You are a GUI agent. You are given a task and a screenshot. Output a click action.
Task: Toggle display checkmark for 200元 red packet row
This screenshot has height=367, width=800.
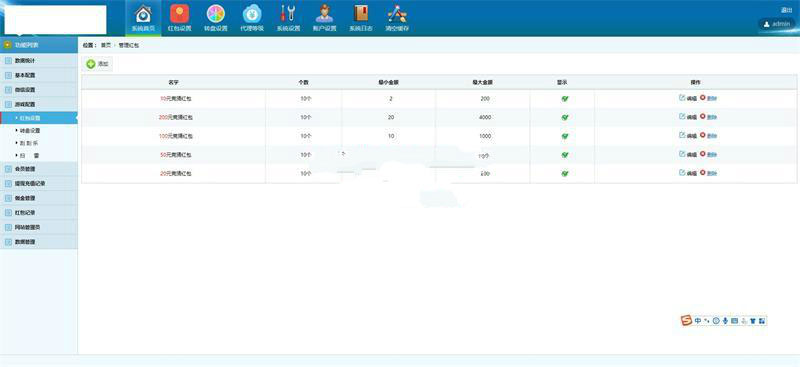[565, 117]
